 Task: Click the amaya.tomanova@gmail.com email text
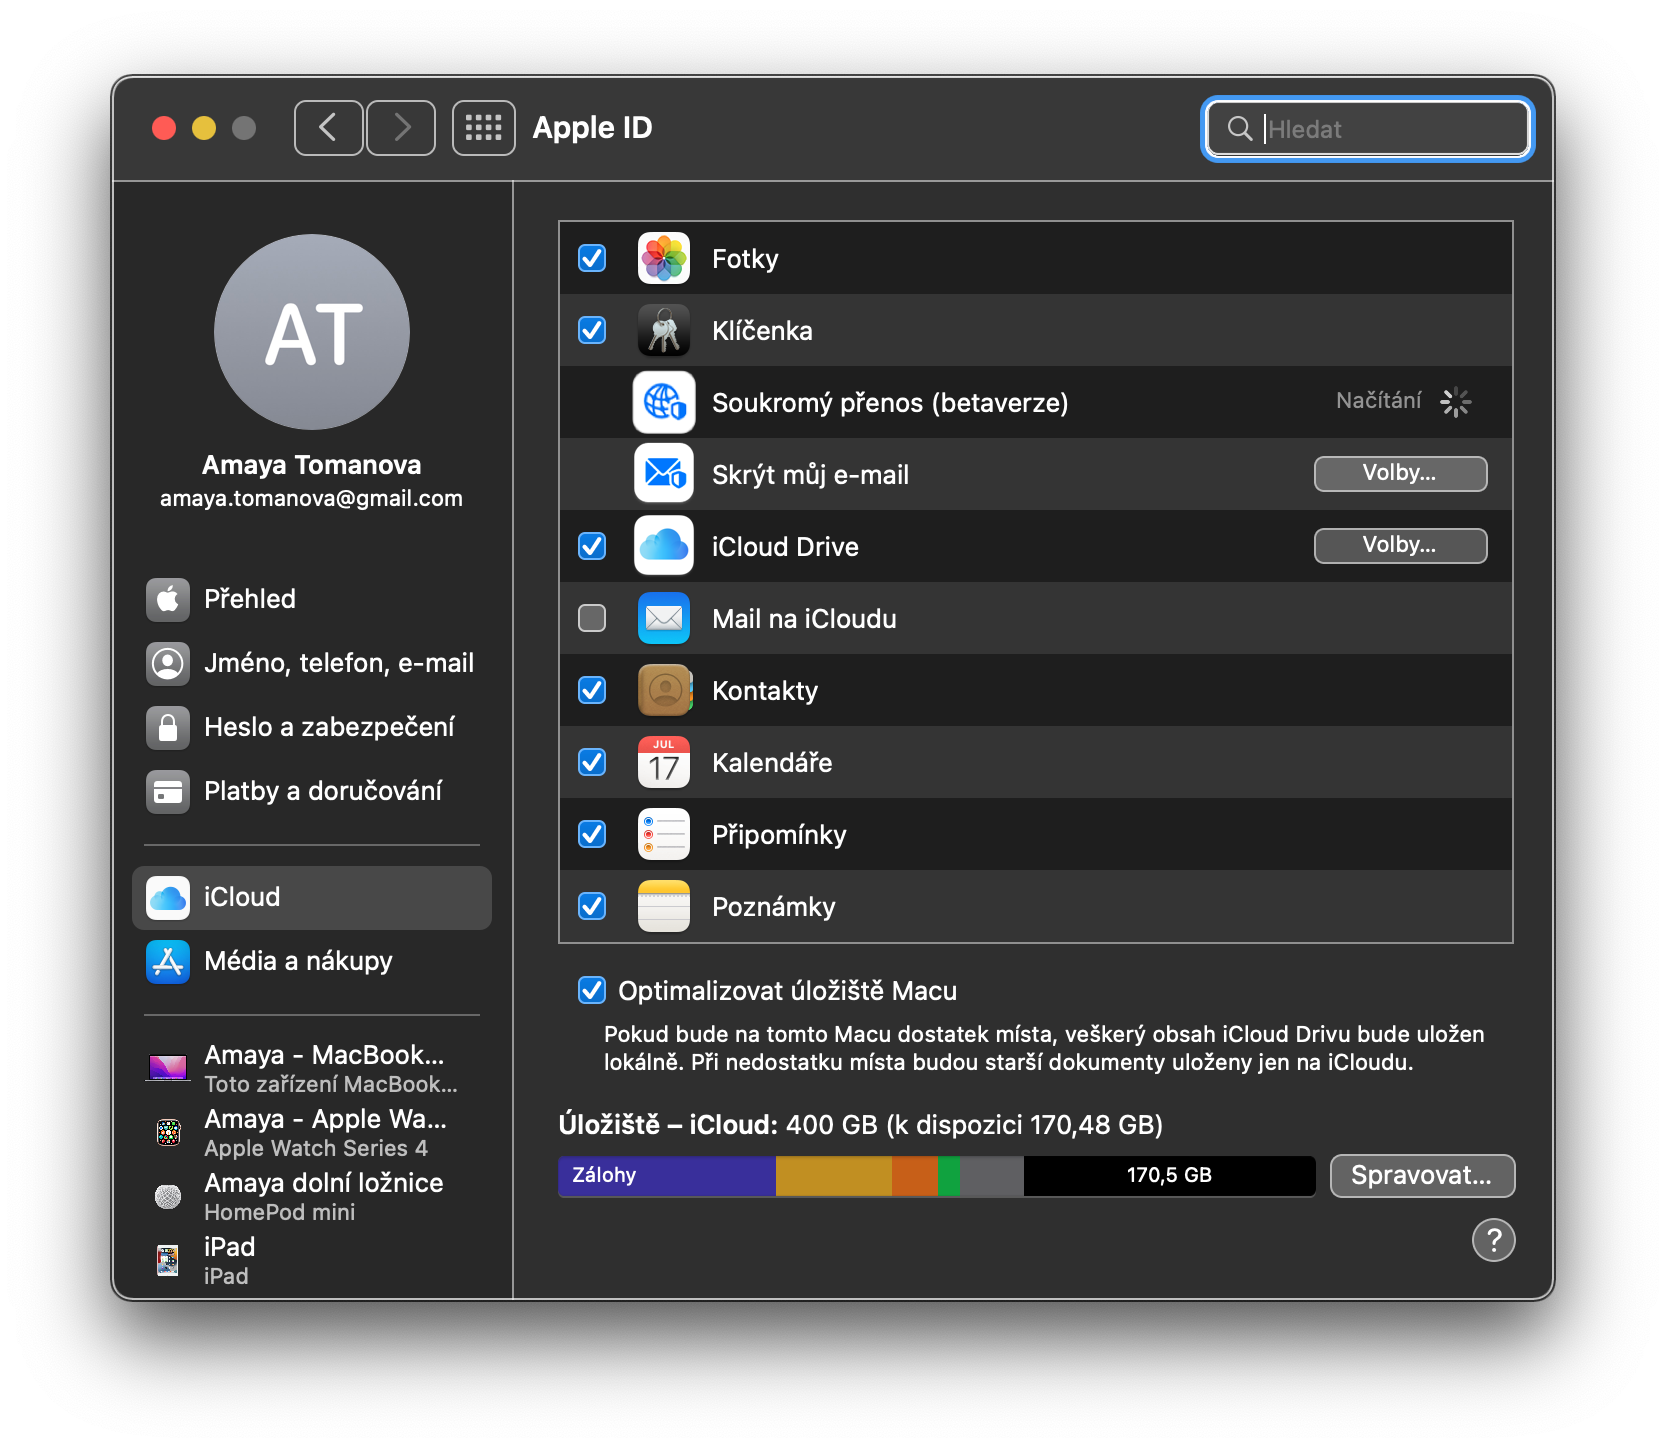pyautogui.click(x=312, y=498)
